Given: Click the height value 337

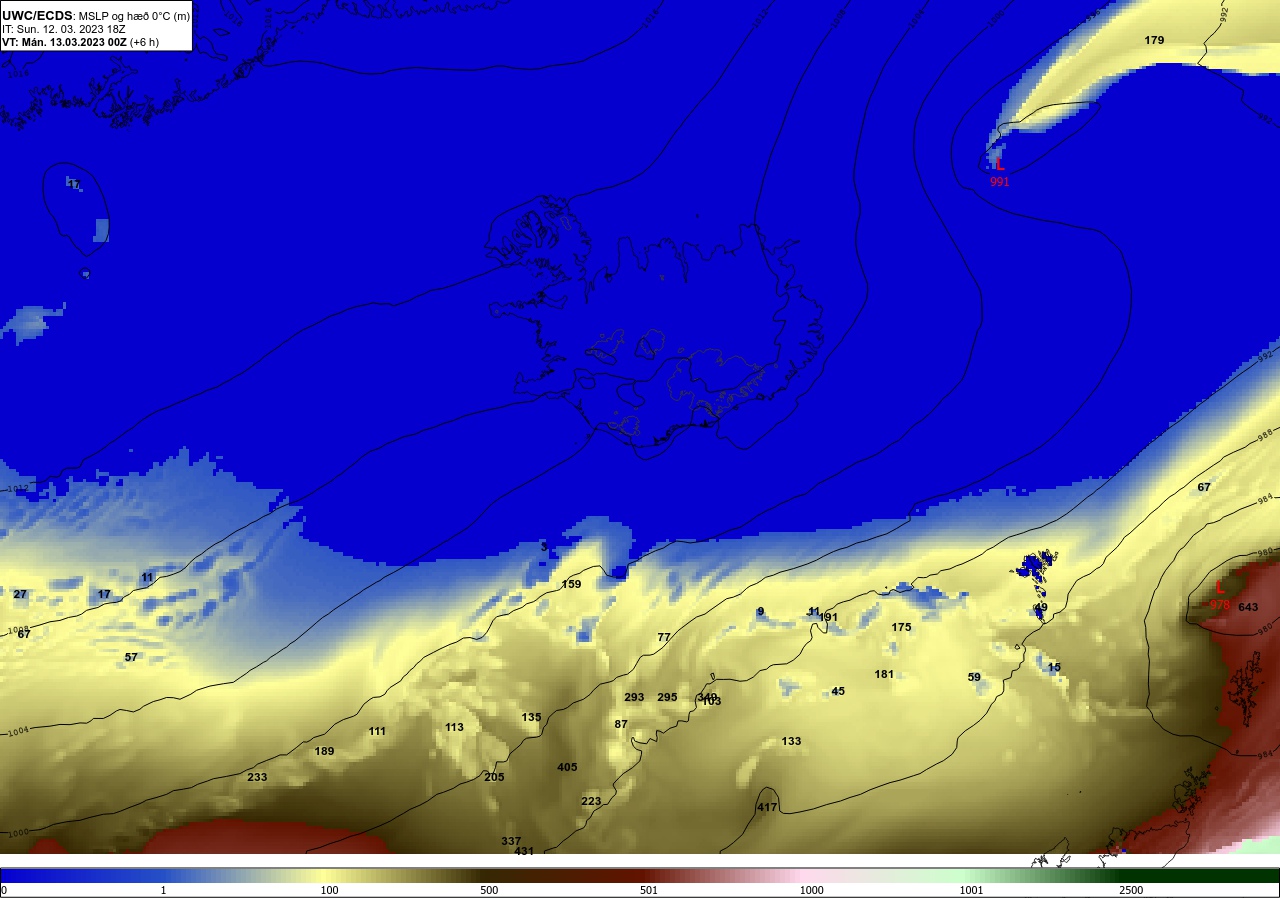Looking at the screenshot, I should (511, 841).
